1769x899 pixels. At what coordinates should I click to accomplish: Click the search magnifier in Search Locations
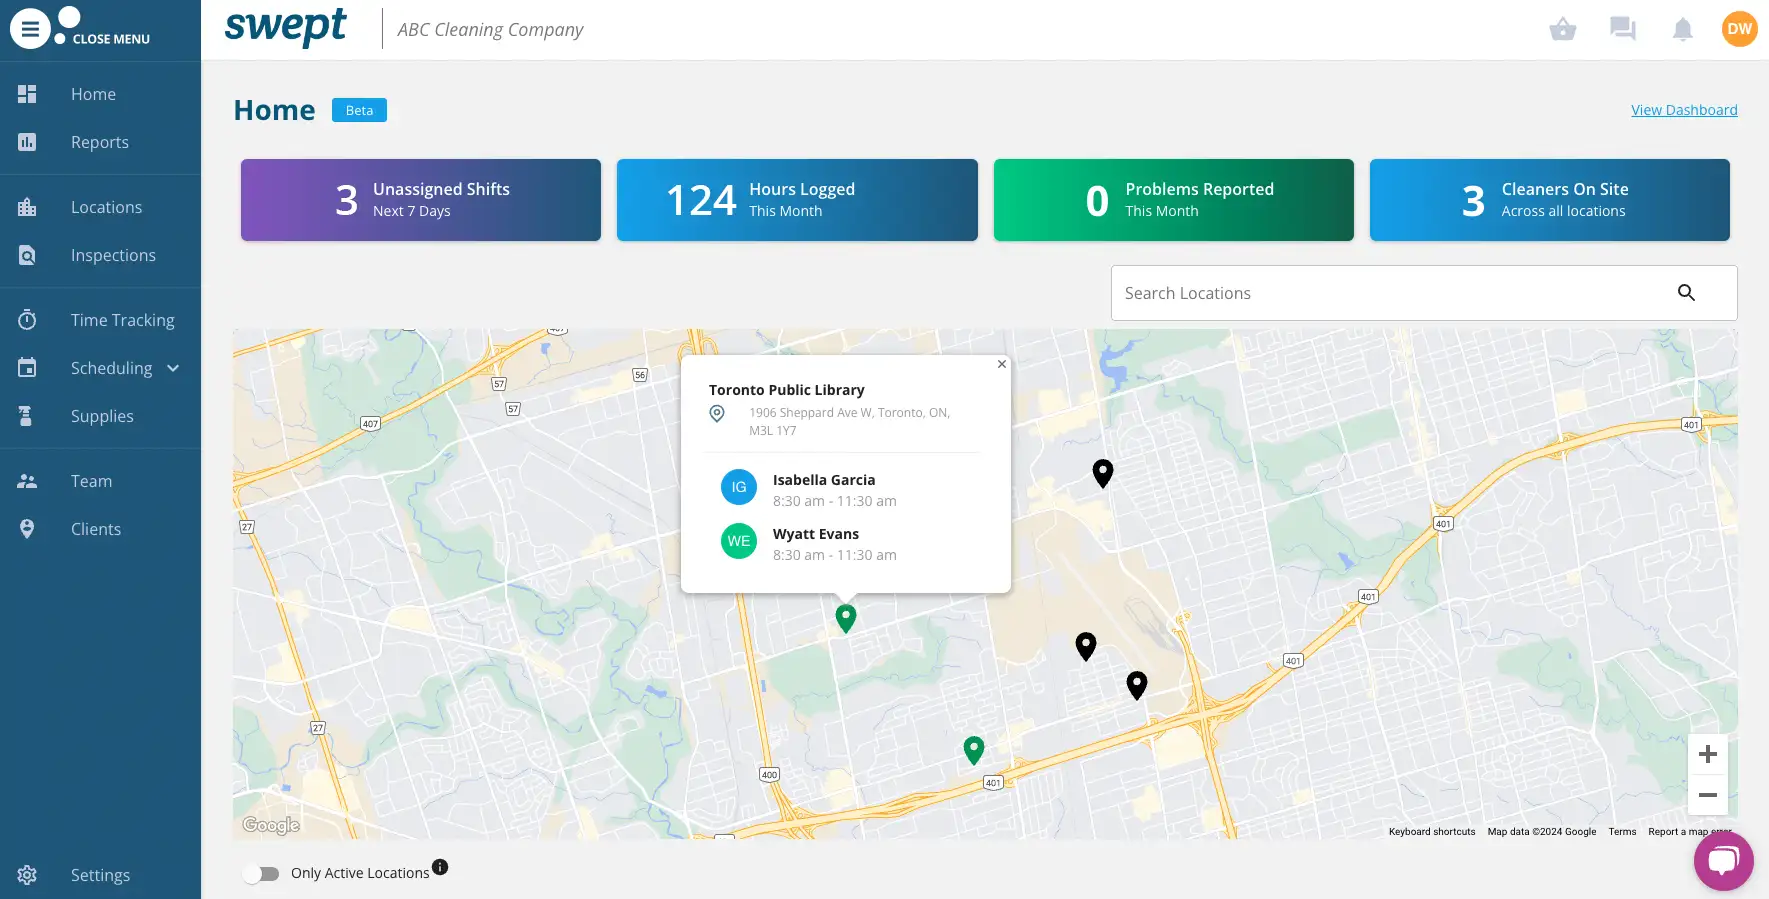(1686, 293)
